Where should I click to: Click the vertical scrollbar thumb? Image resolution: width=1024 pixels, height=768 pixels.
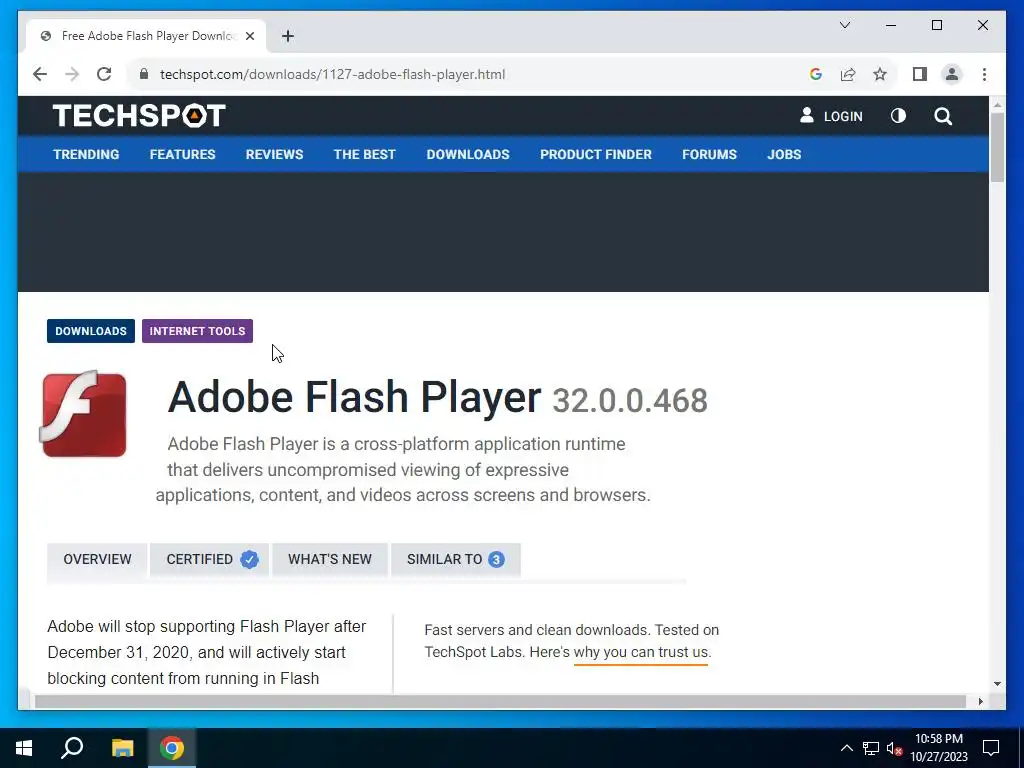pos(997,146)
